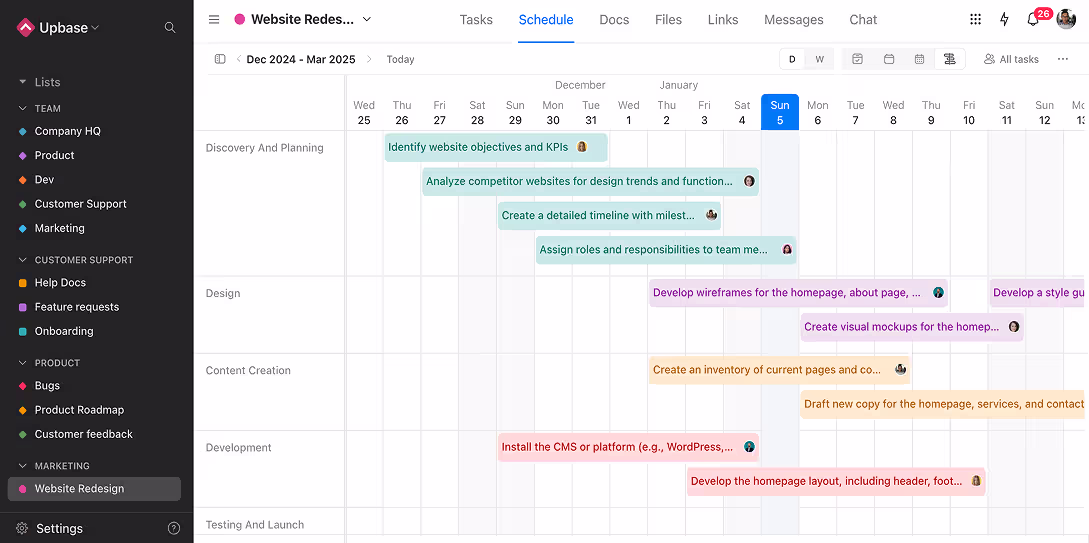Open the All tasks filter
This screenshot has width=1089, height=543.
click(1011, 59)
